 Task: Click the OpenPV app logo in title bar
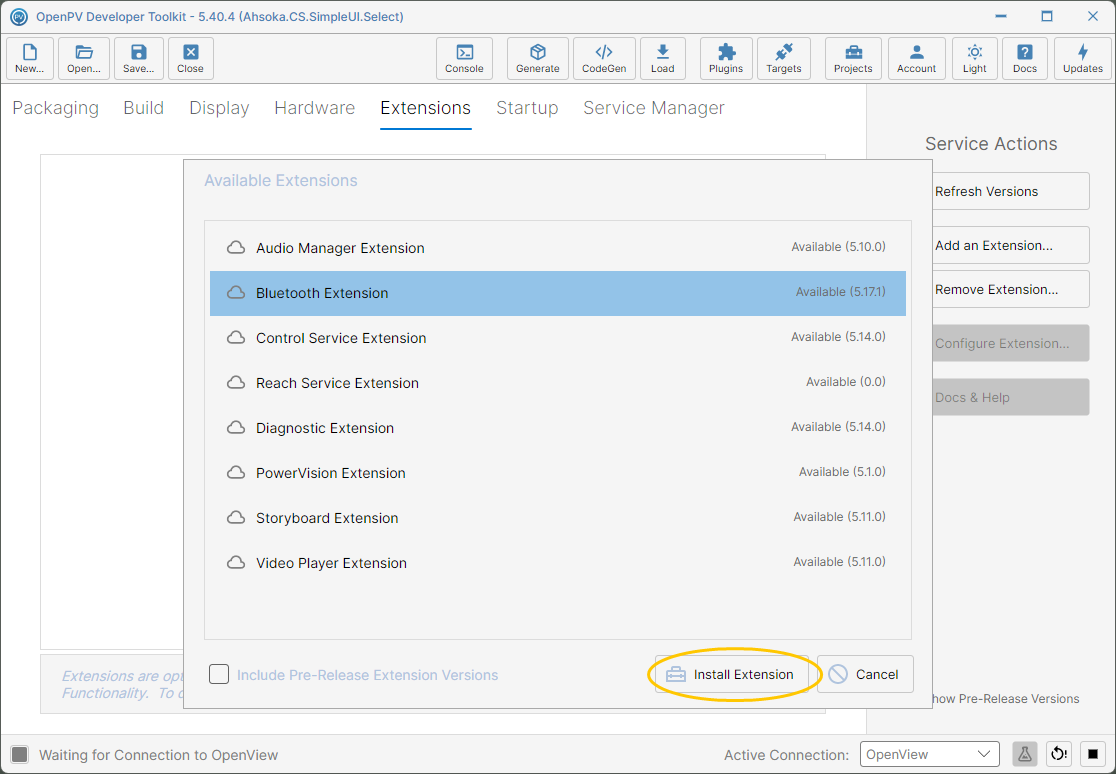tap(19, 16)
